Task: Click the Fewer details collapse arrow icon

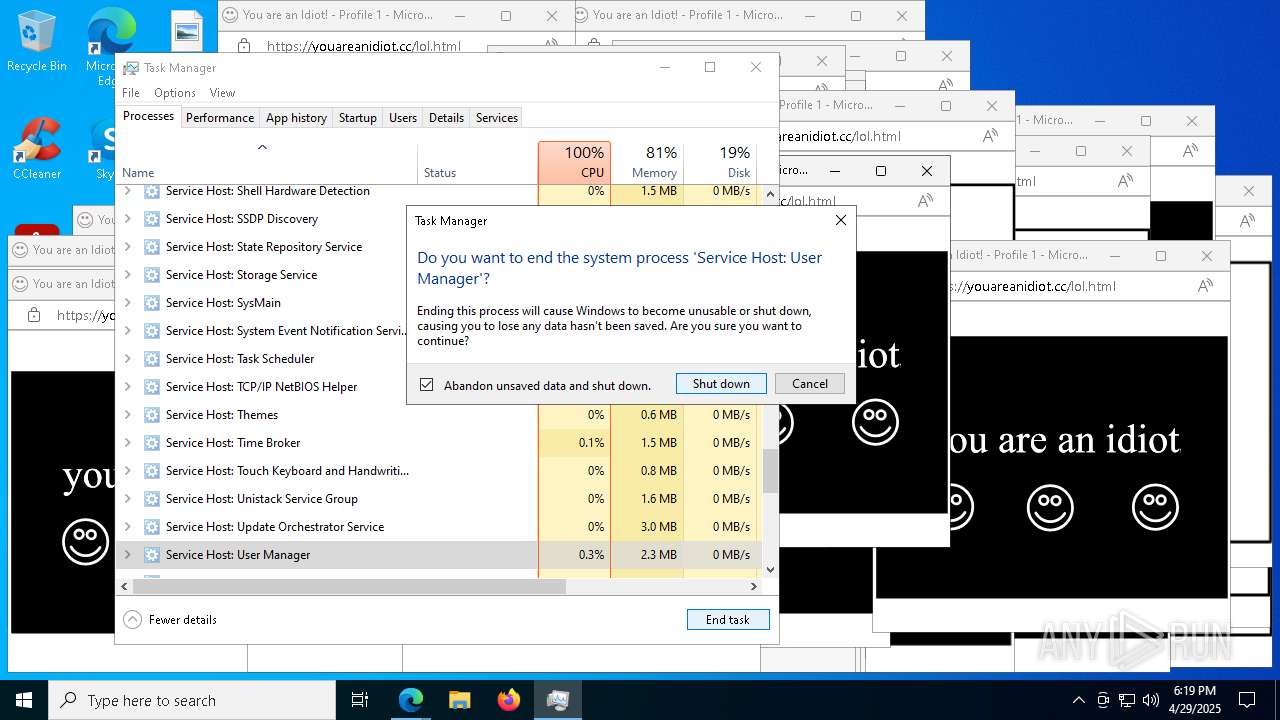Action: 132,620
